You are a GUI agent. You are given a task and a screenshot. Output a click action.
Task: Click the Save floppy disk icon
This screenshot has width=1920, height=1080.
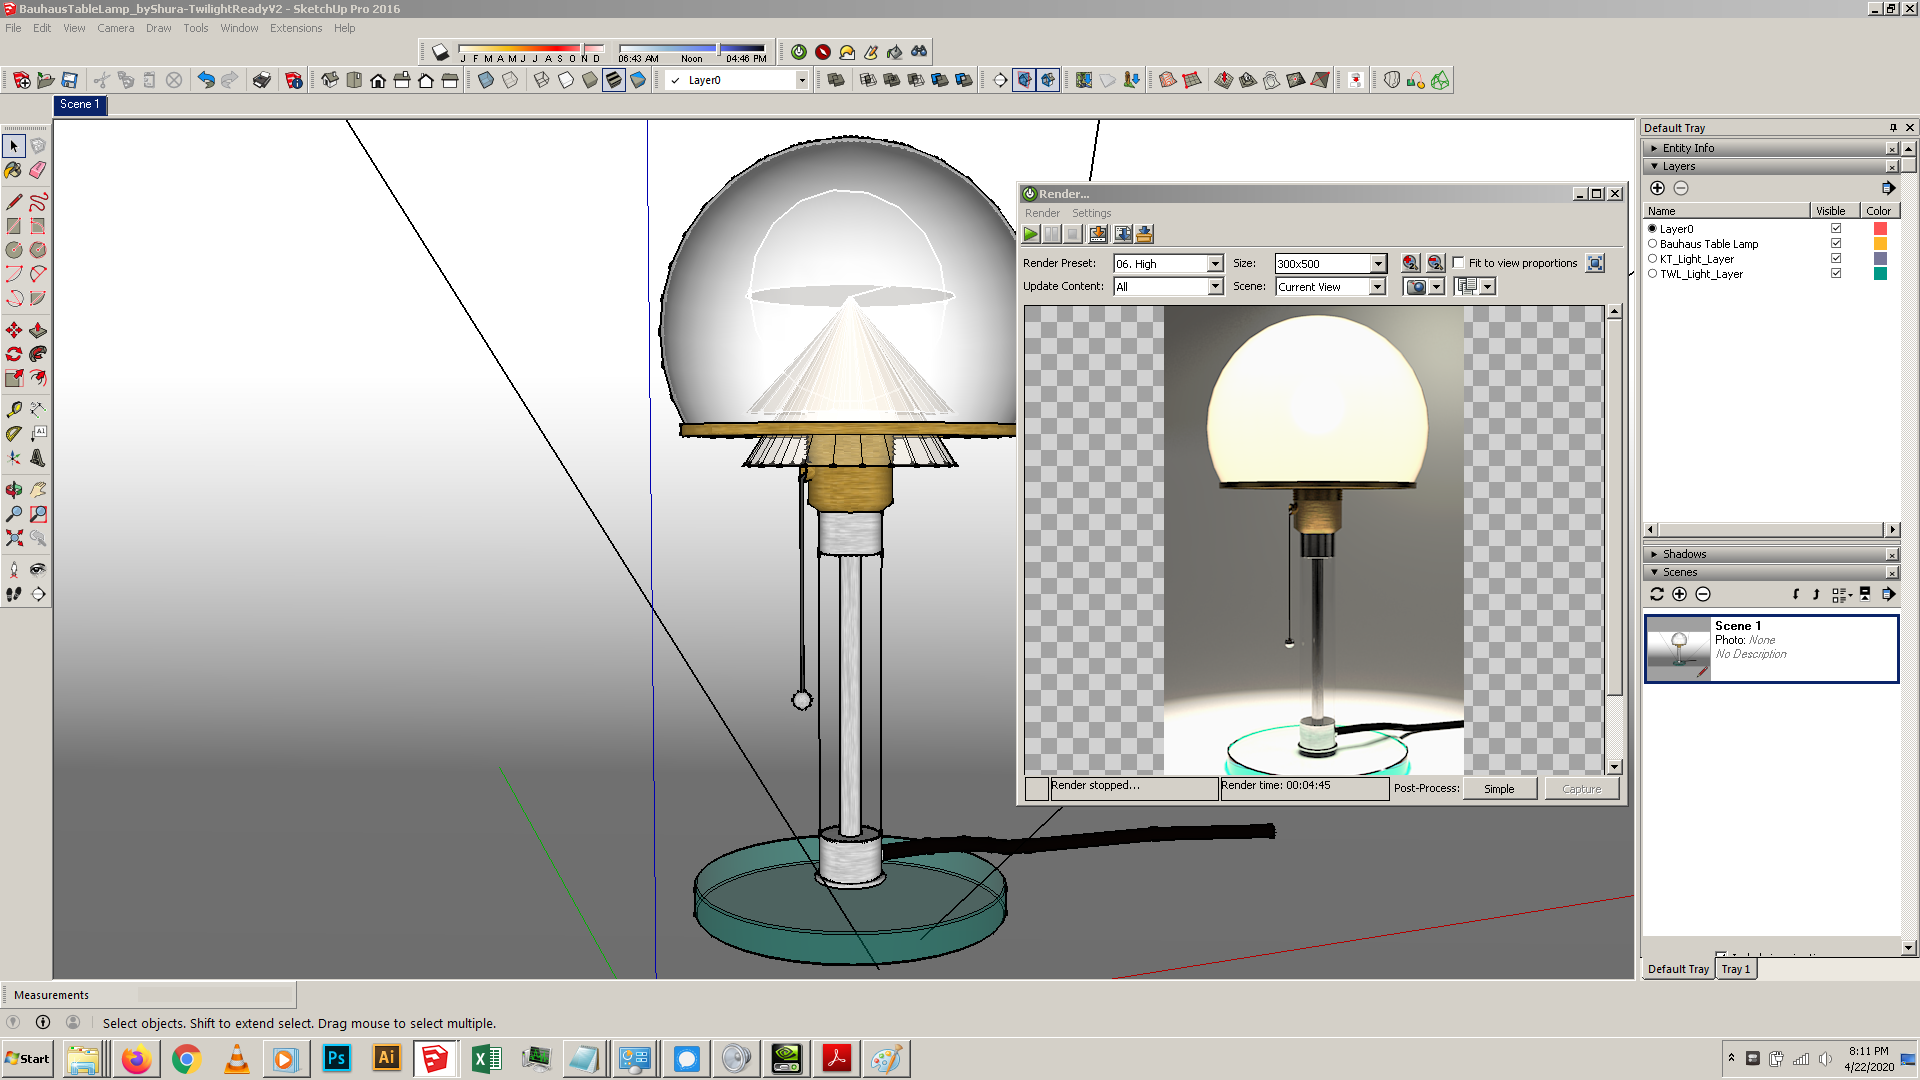tap(69, 80)
